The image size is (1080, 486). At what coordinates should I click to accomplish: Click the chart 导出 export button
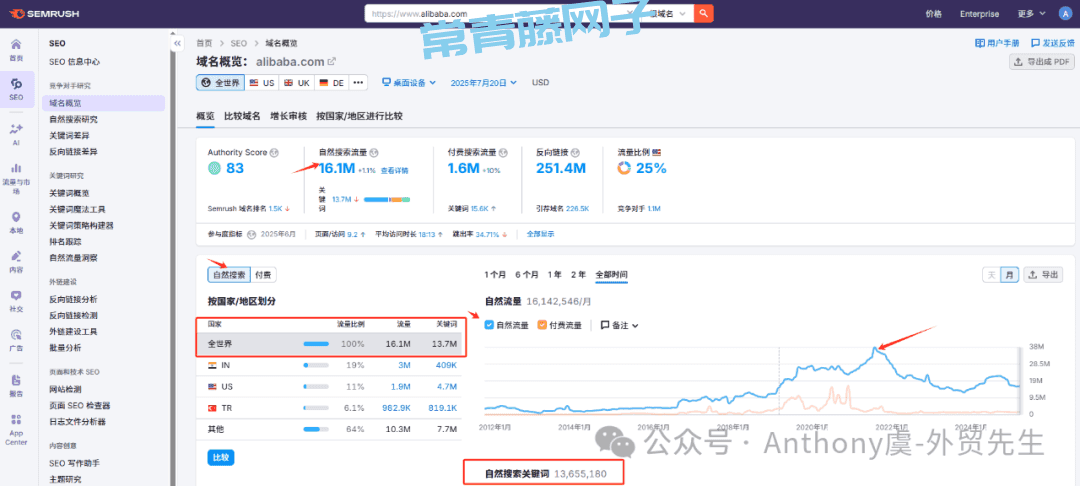(1043, 275)
